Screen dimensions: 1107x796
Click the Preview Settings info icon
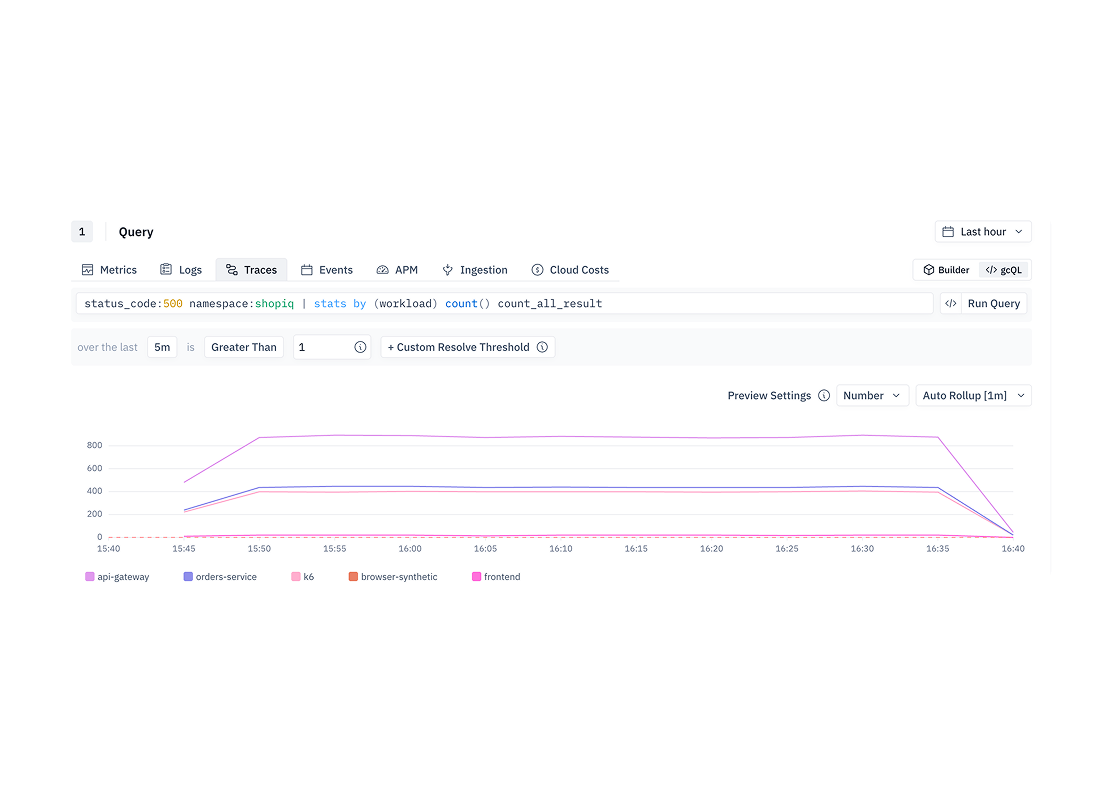[x=824, y=396]
